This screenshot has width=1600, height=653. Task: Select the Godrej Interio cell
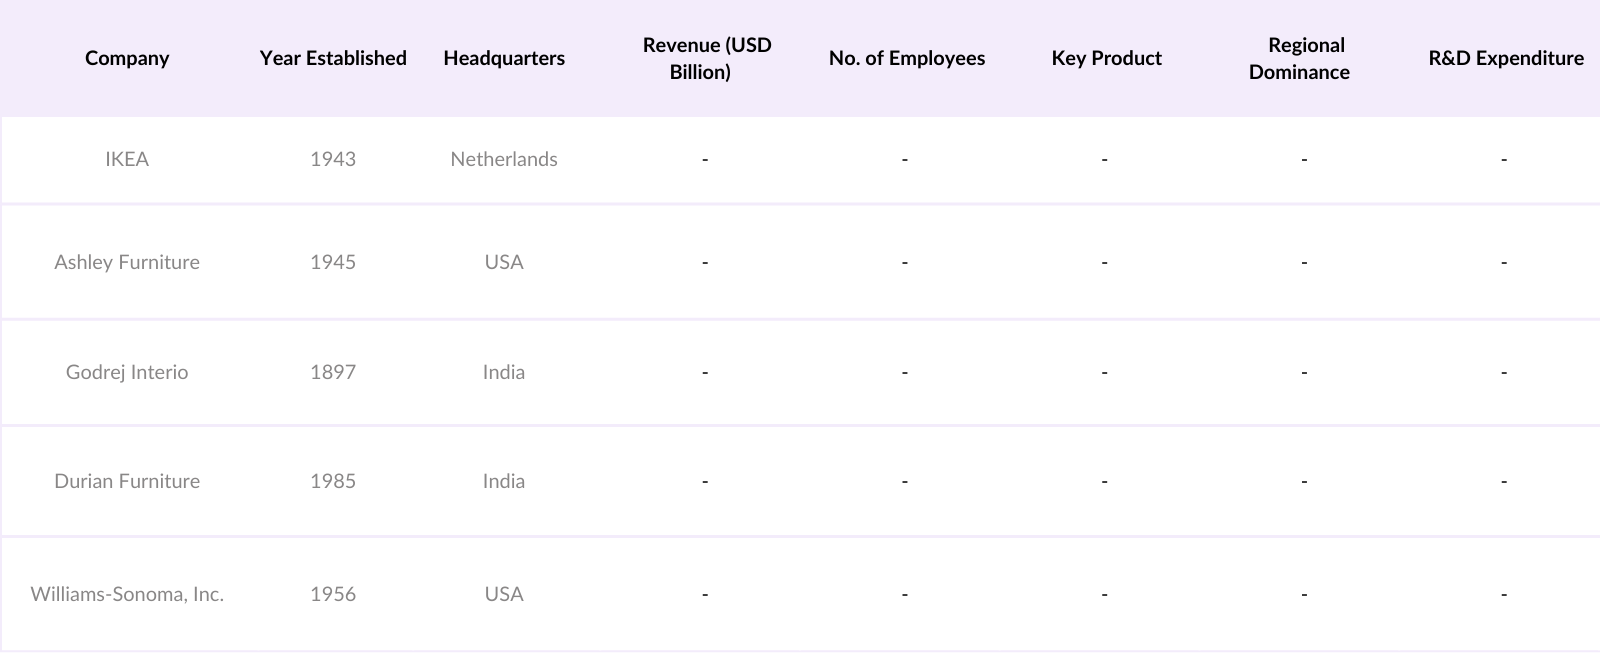(127, 372)
